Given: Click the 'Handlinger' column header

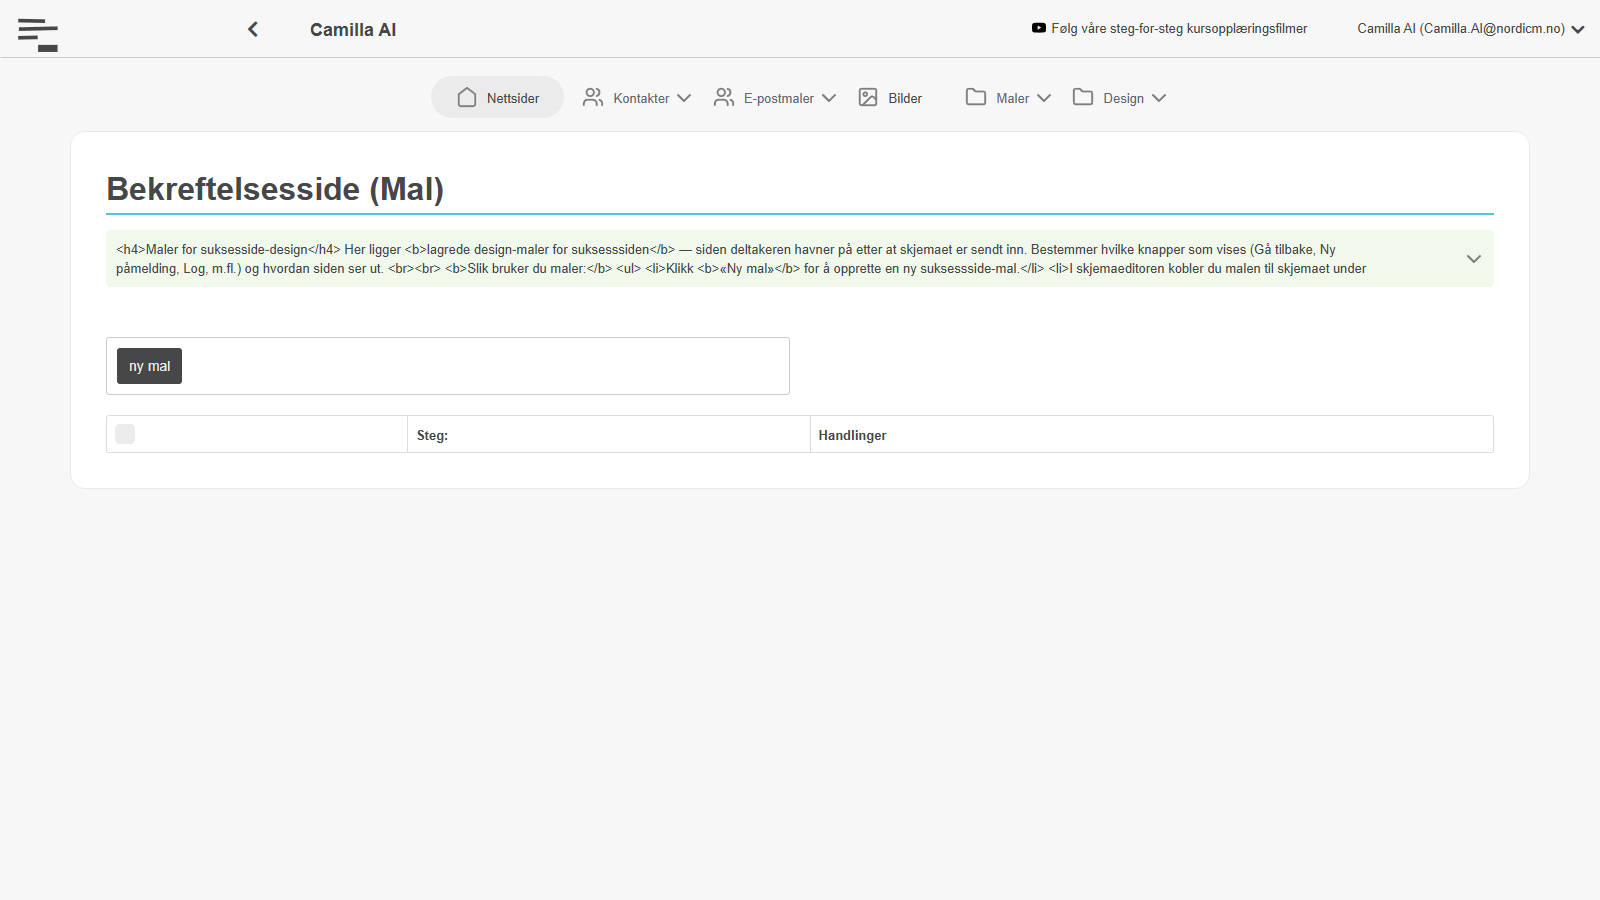Looking at the screenshot, I should click(852, 435).
